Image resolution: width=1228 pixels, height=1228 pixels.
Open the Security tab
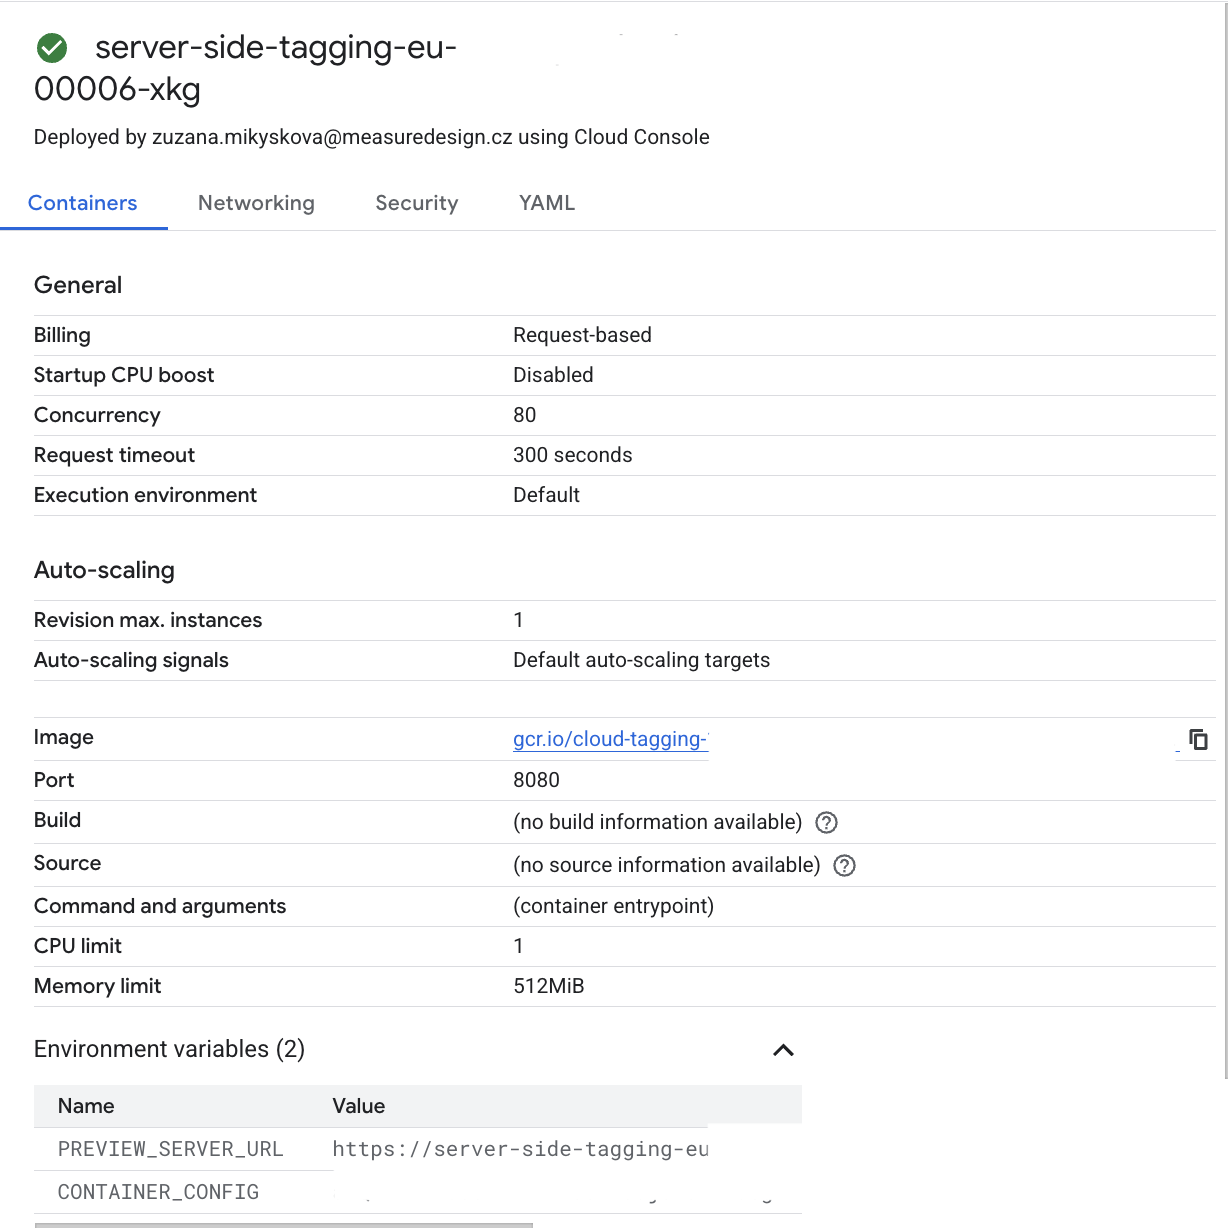coord(417,203)
